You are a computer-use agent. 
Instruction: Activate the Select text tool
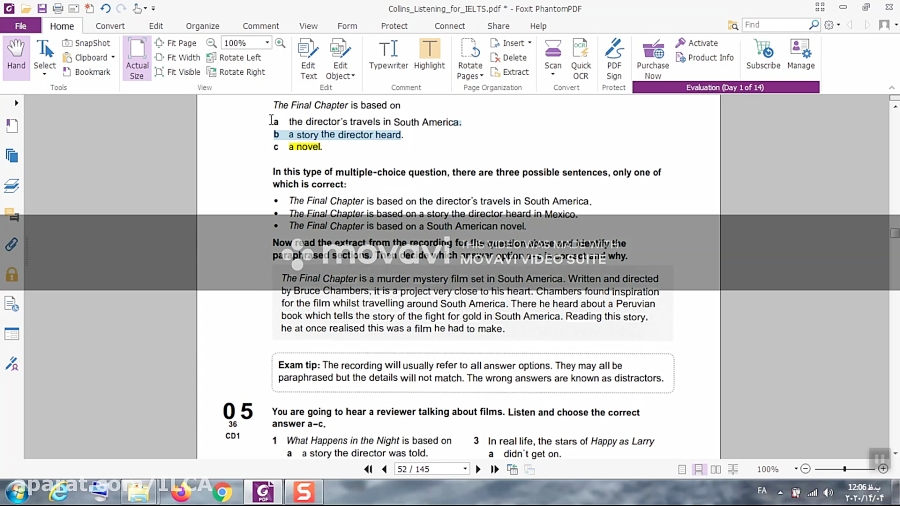coord(45,56)
